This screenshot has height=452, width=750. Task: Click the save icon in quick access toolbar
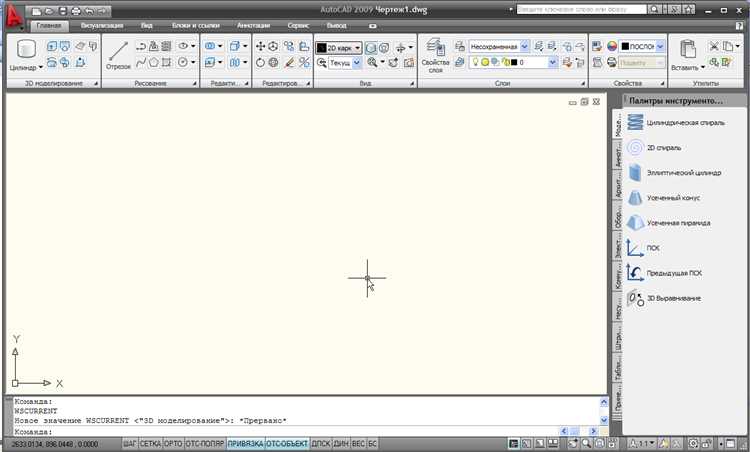point(62,11)
